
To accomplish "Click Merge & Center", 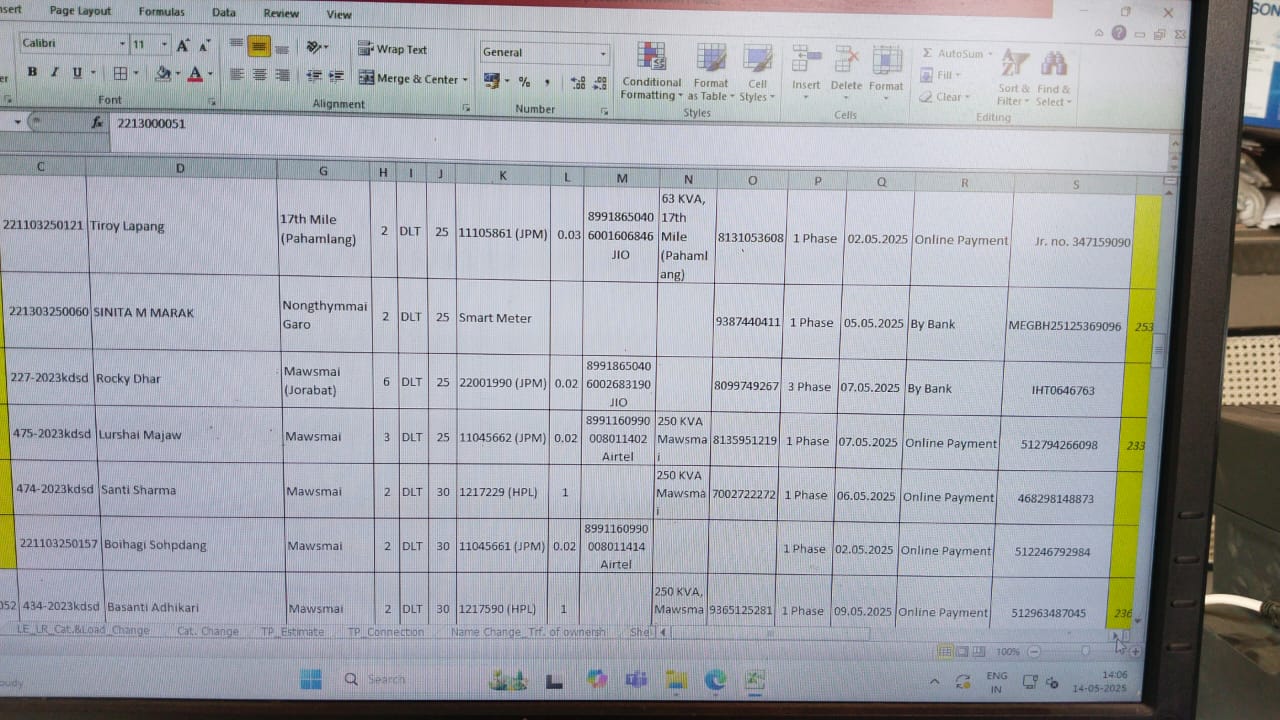I will tap(408, 78).
